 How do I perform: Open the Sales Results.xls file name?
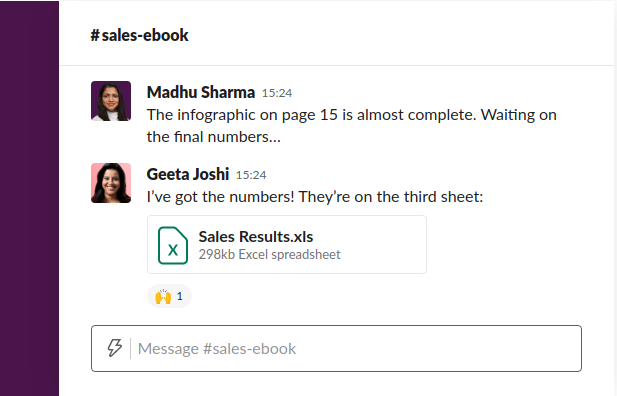pos(256,237)
